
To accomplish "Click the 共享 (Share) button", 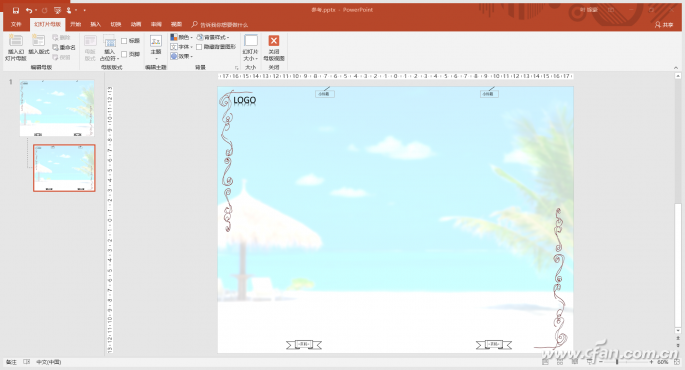I will (x=664, y=25).
